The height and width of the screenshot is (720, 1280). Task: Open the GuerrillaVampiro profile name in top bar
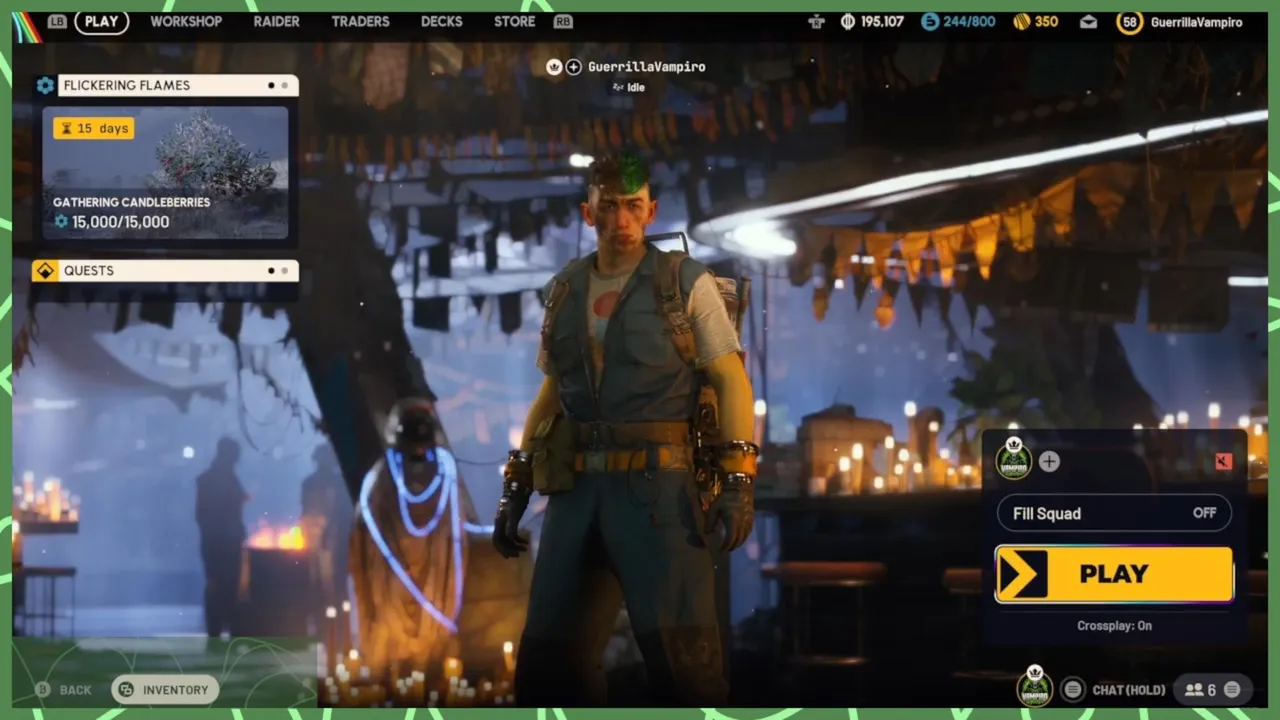coord(1196,22)
